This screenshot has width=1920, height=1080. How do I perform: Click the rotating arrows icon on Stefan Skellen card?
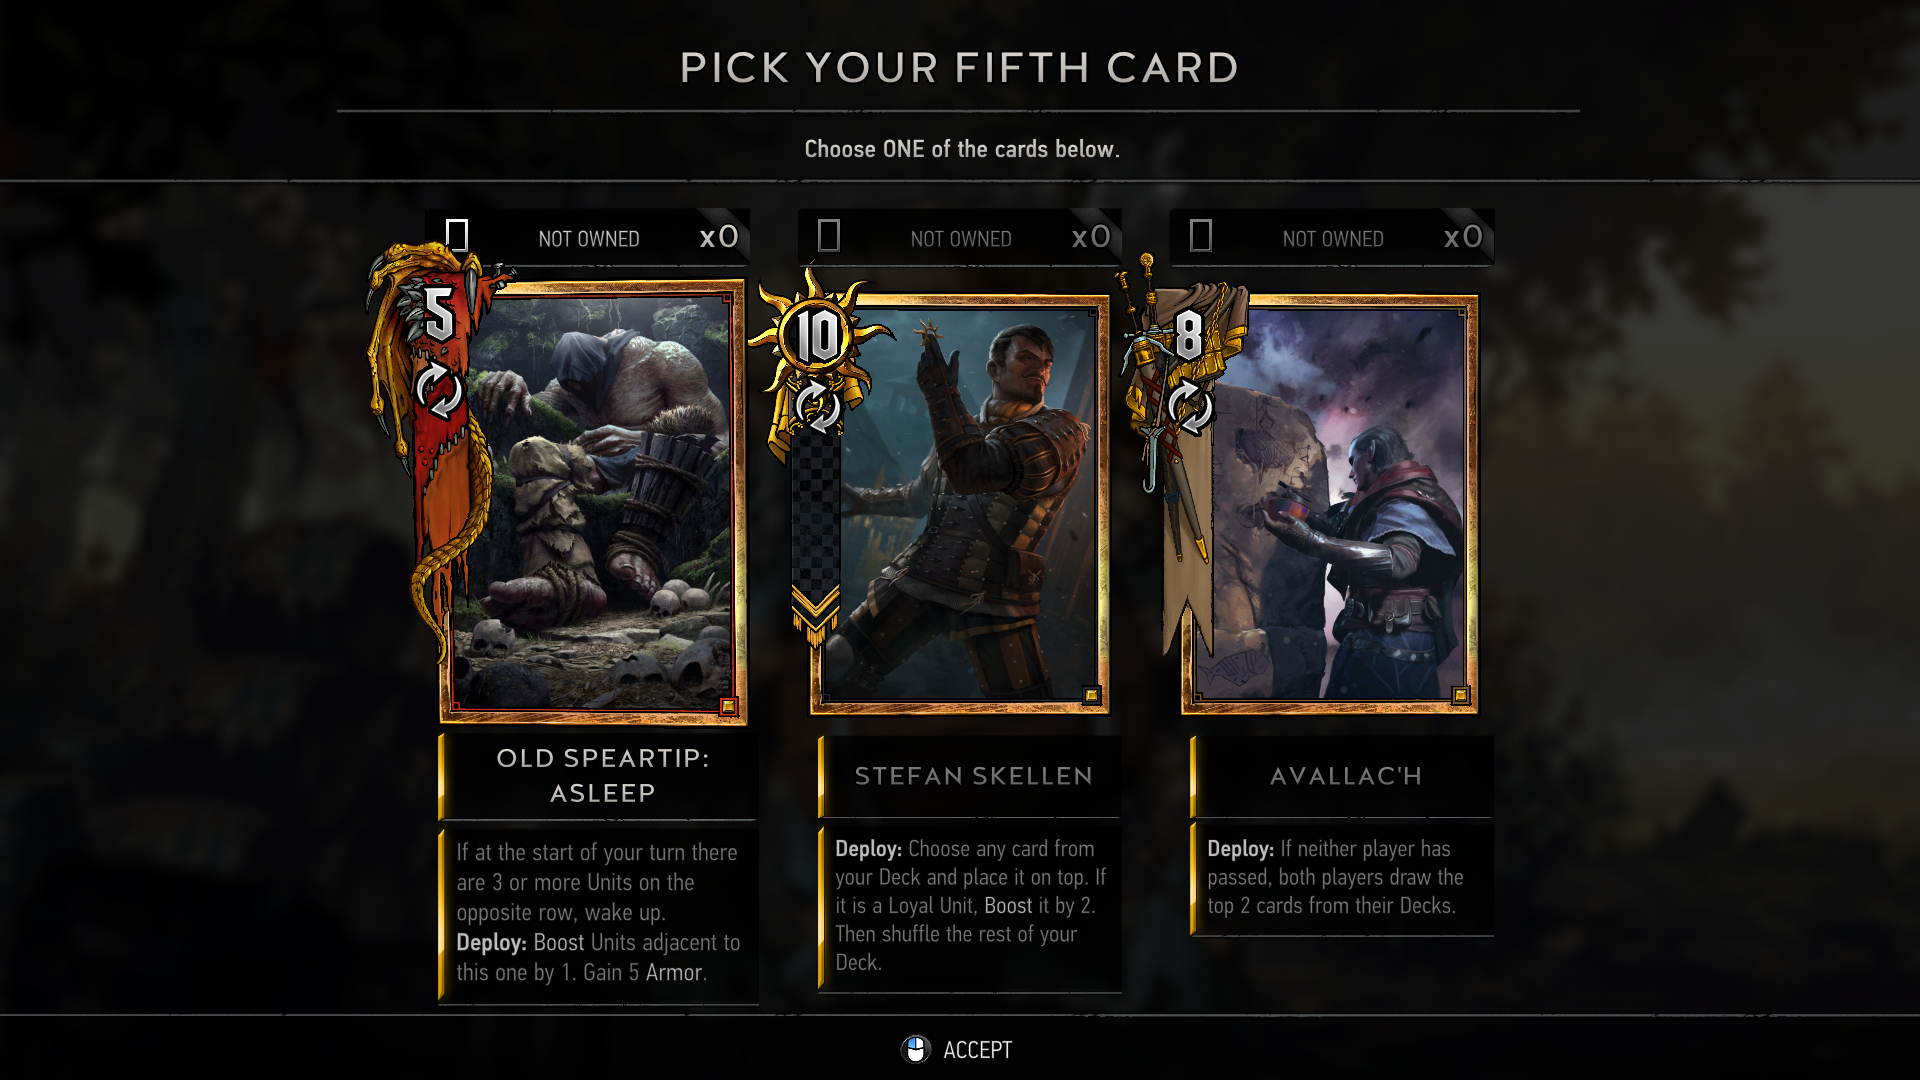pyautogui.click(x=817, y=407)
